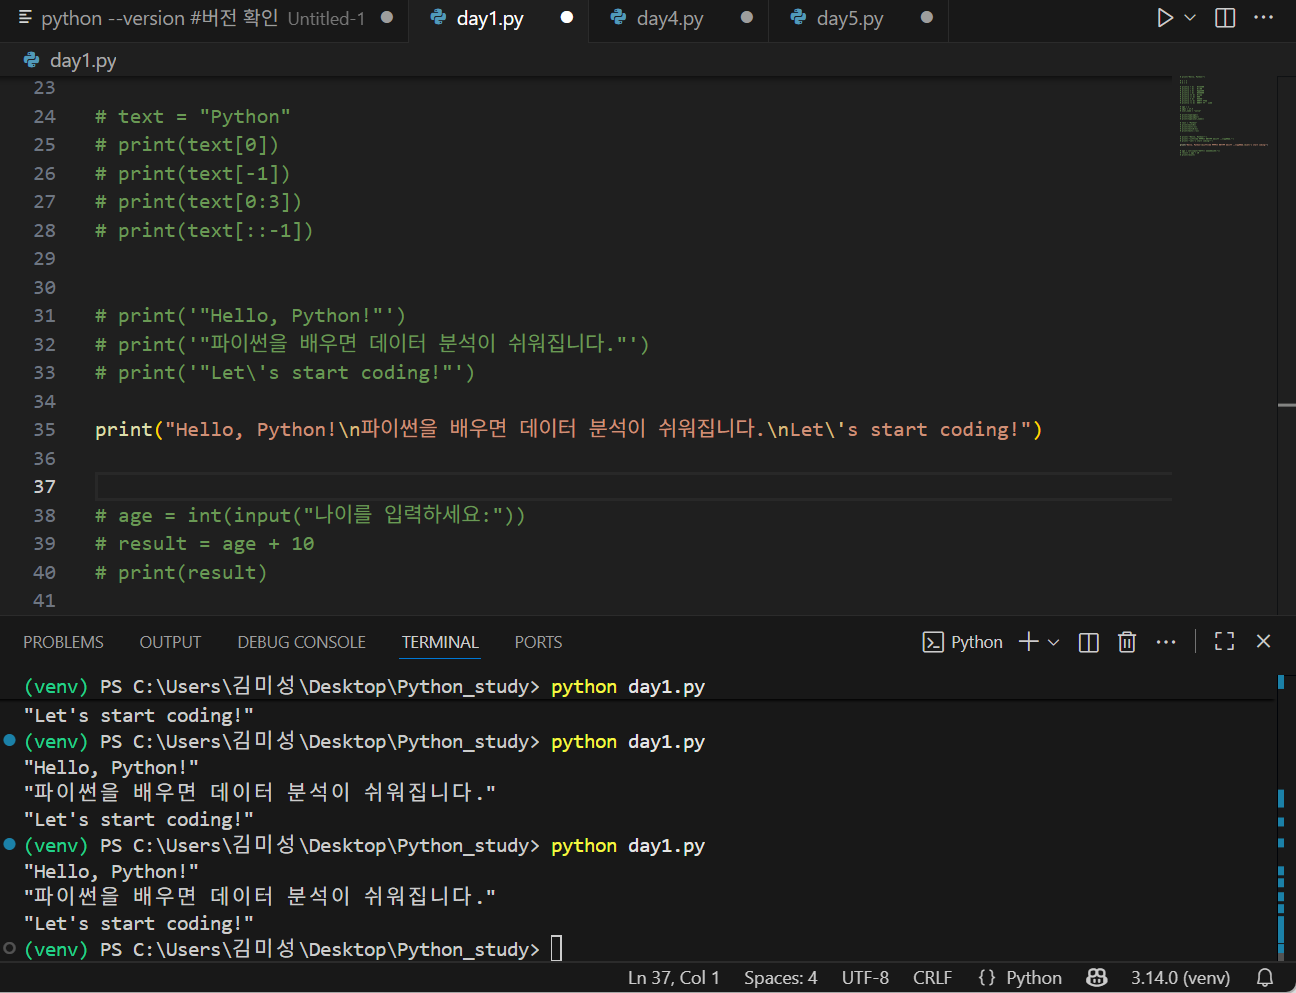The height and width of the screenshot is (993, 1296).
Task: Switch to the day5.py tab
Action: tap(850, 18)
